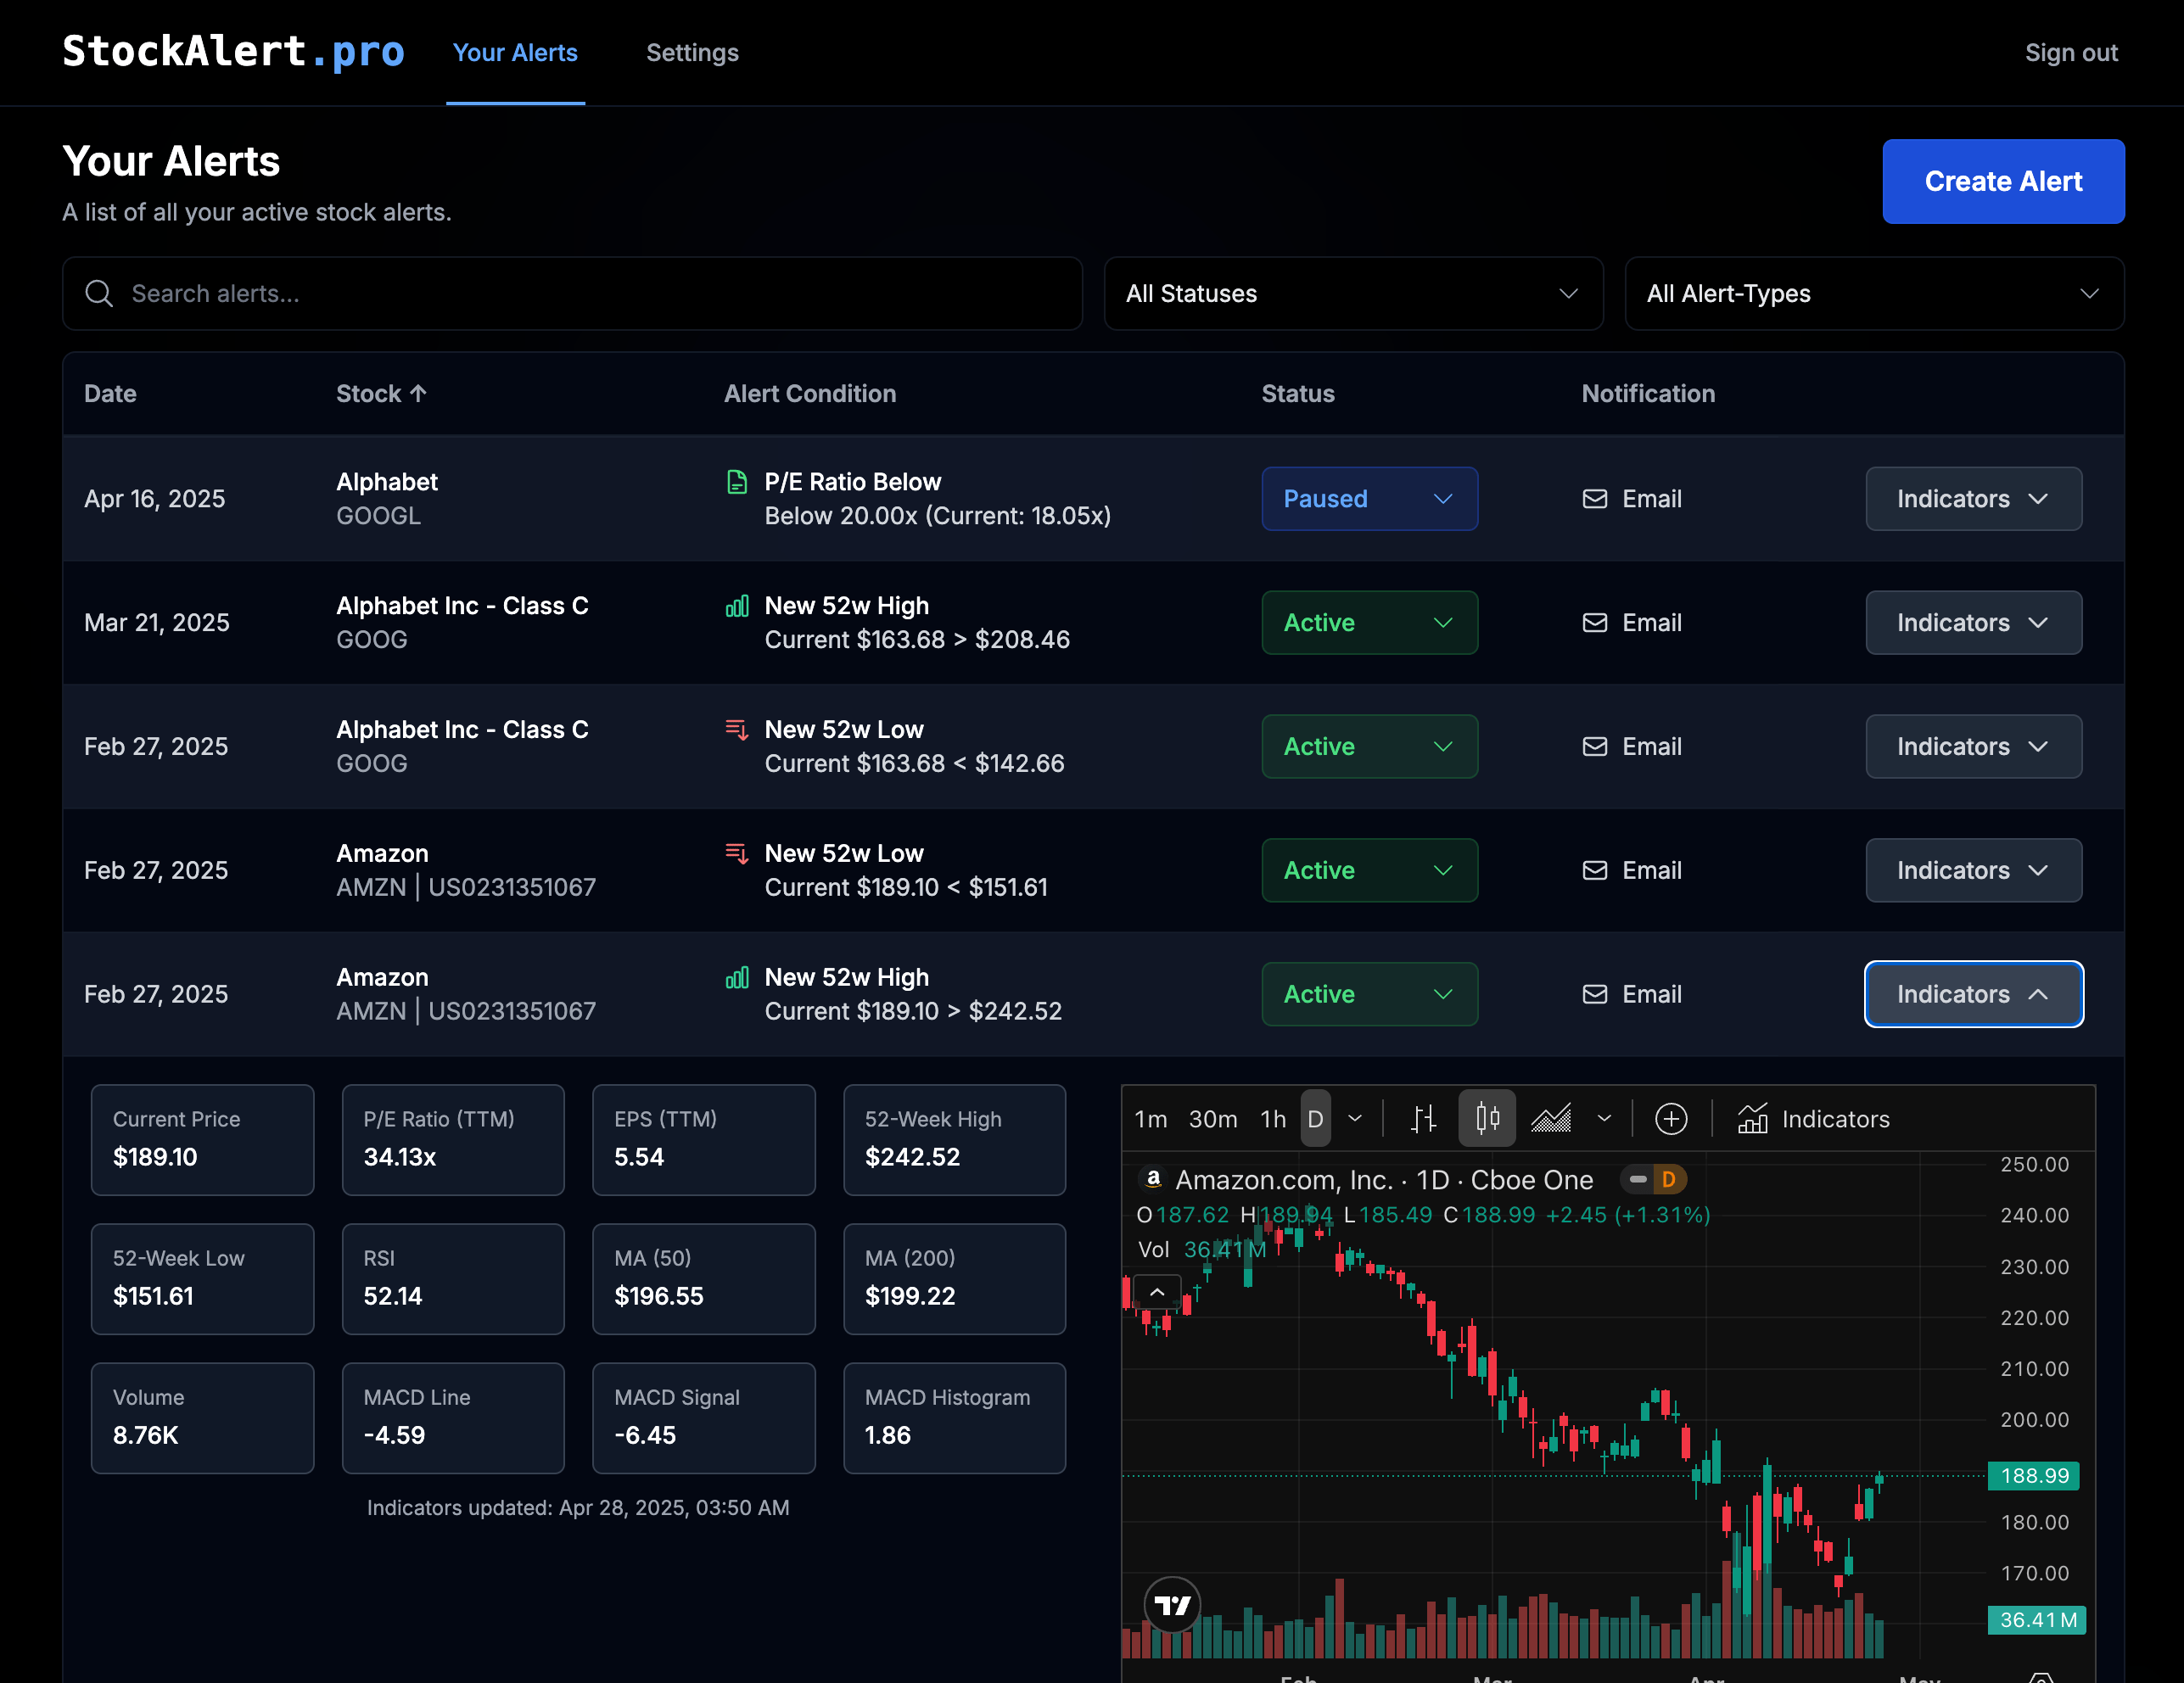Change Active status for Amazon 52w Low

(x=1369, y=871)
